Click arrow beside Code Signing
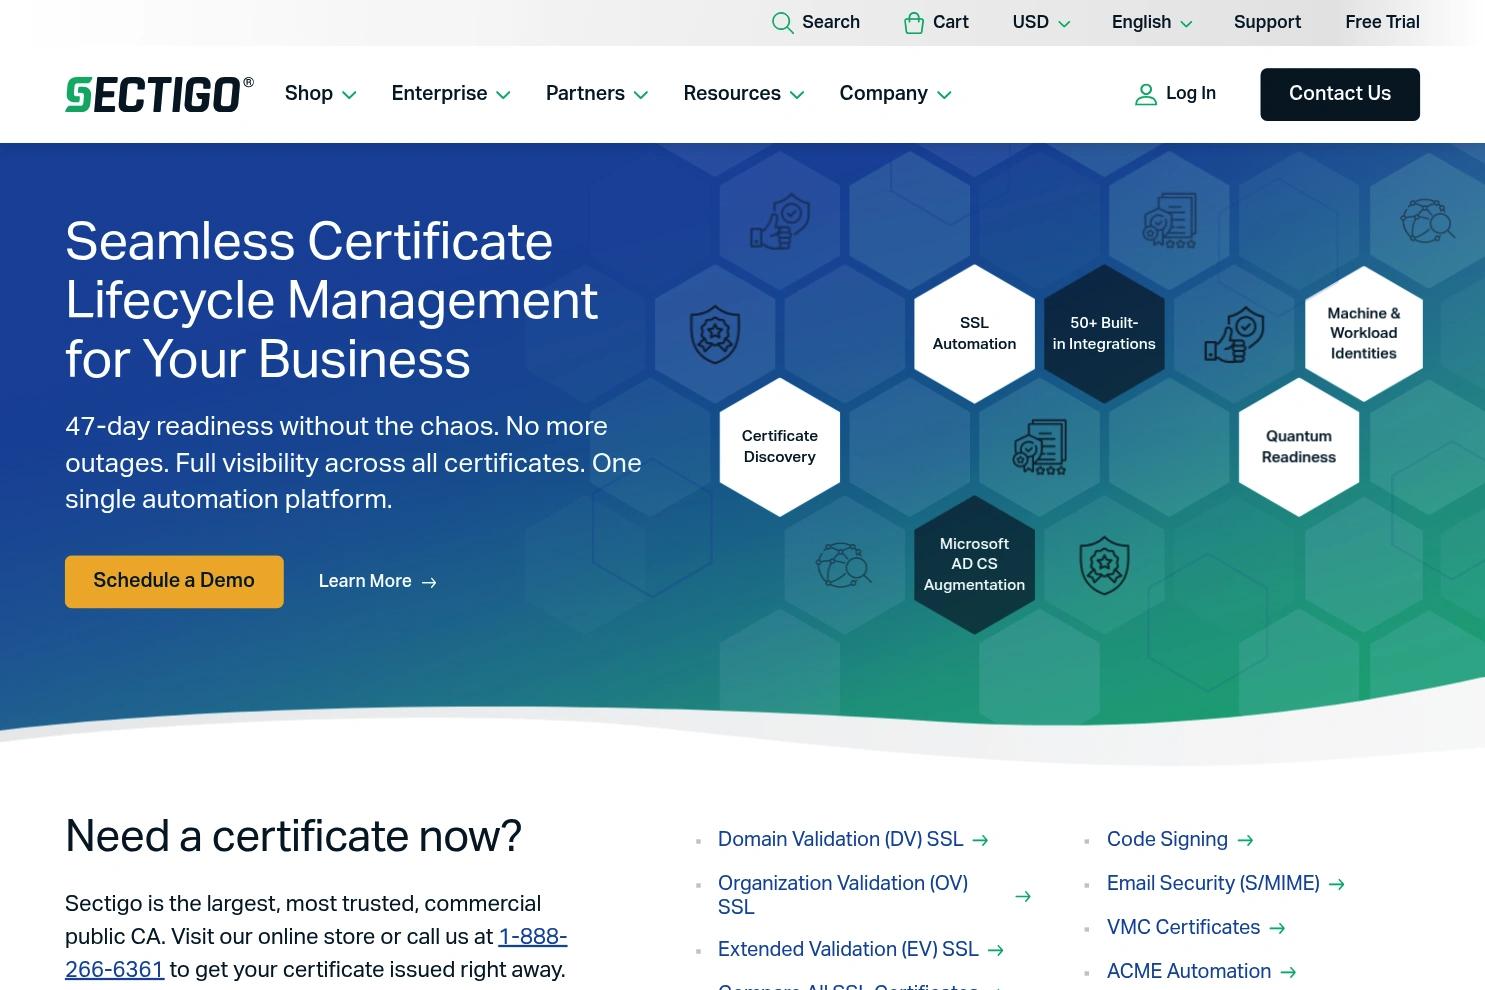 [1245, 841]
